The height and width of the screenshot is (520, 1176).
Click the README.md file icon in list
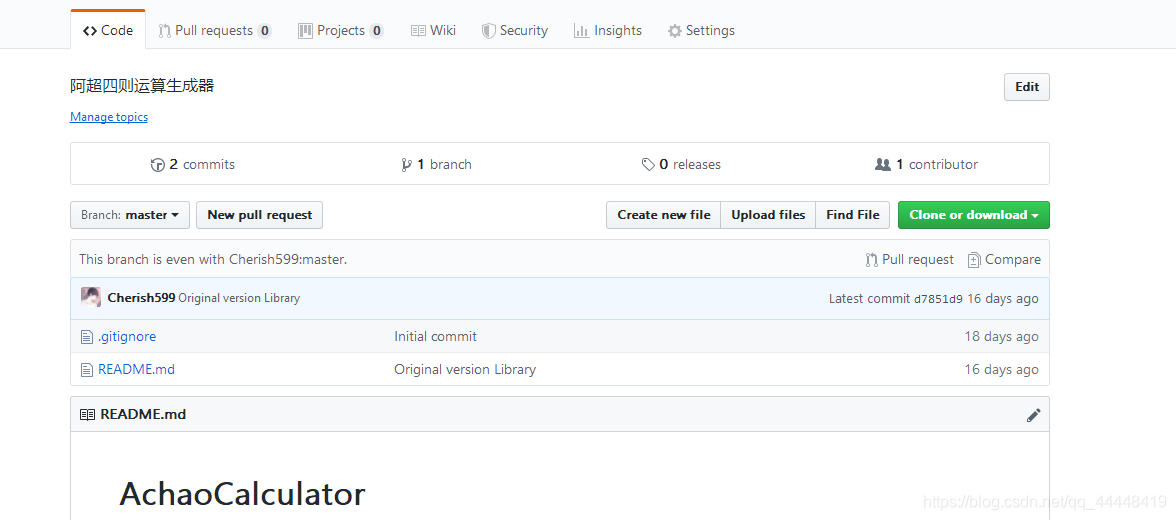87,370
